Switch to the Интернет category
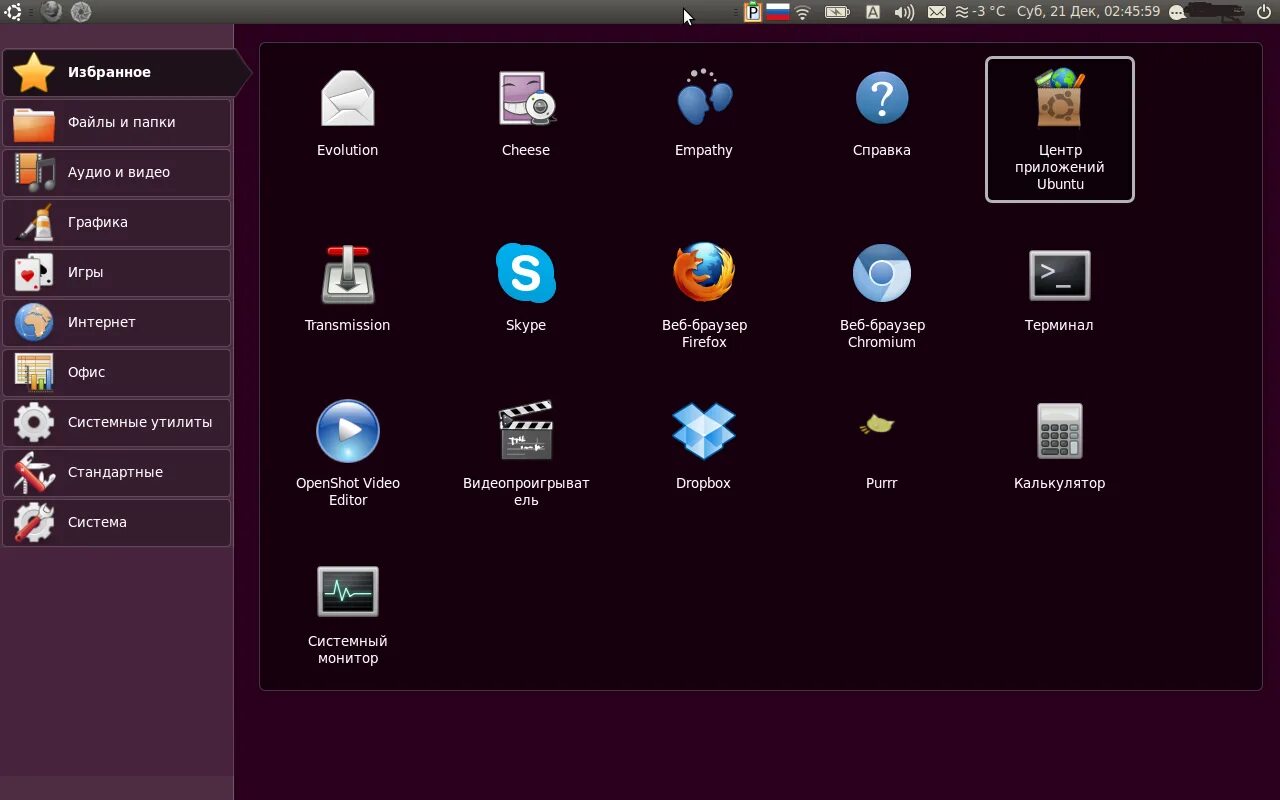 coord(117,322)
